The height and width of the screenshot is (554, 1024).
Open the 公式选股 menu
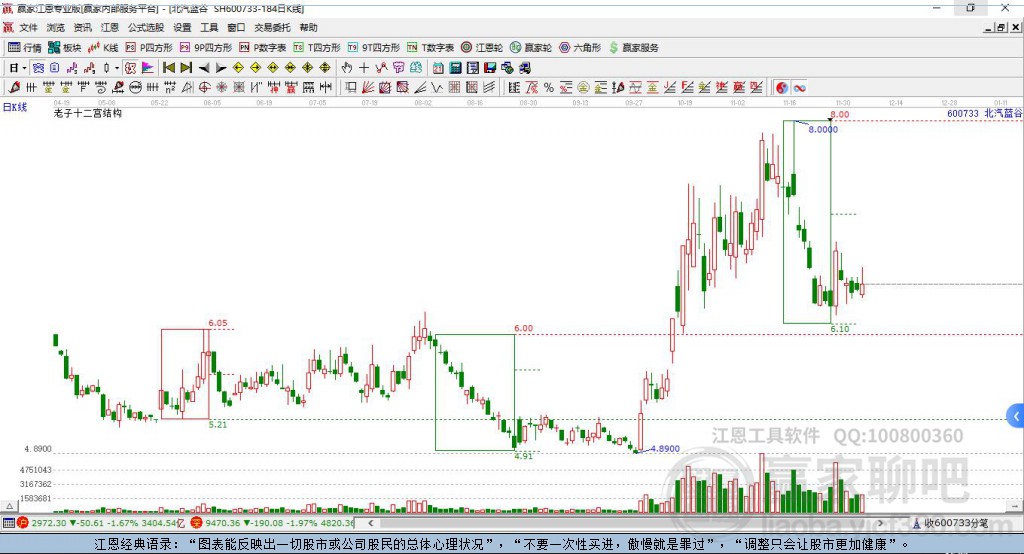[x=146, y=27]
